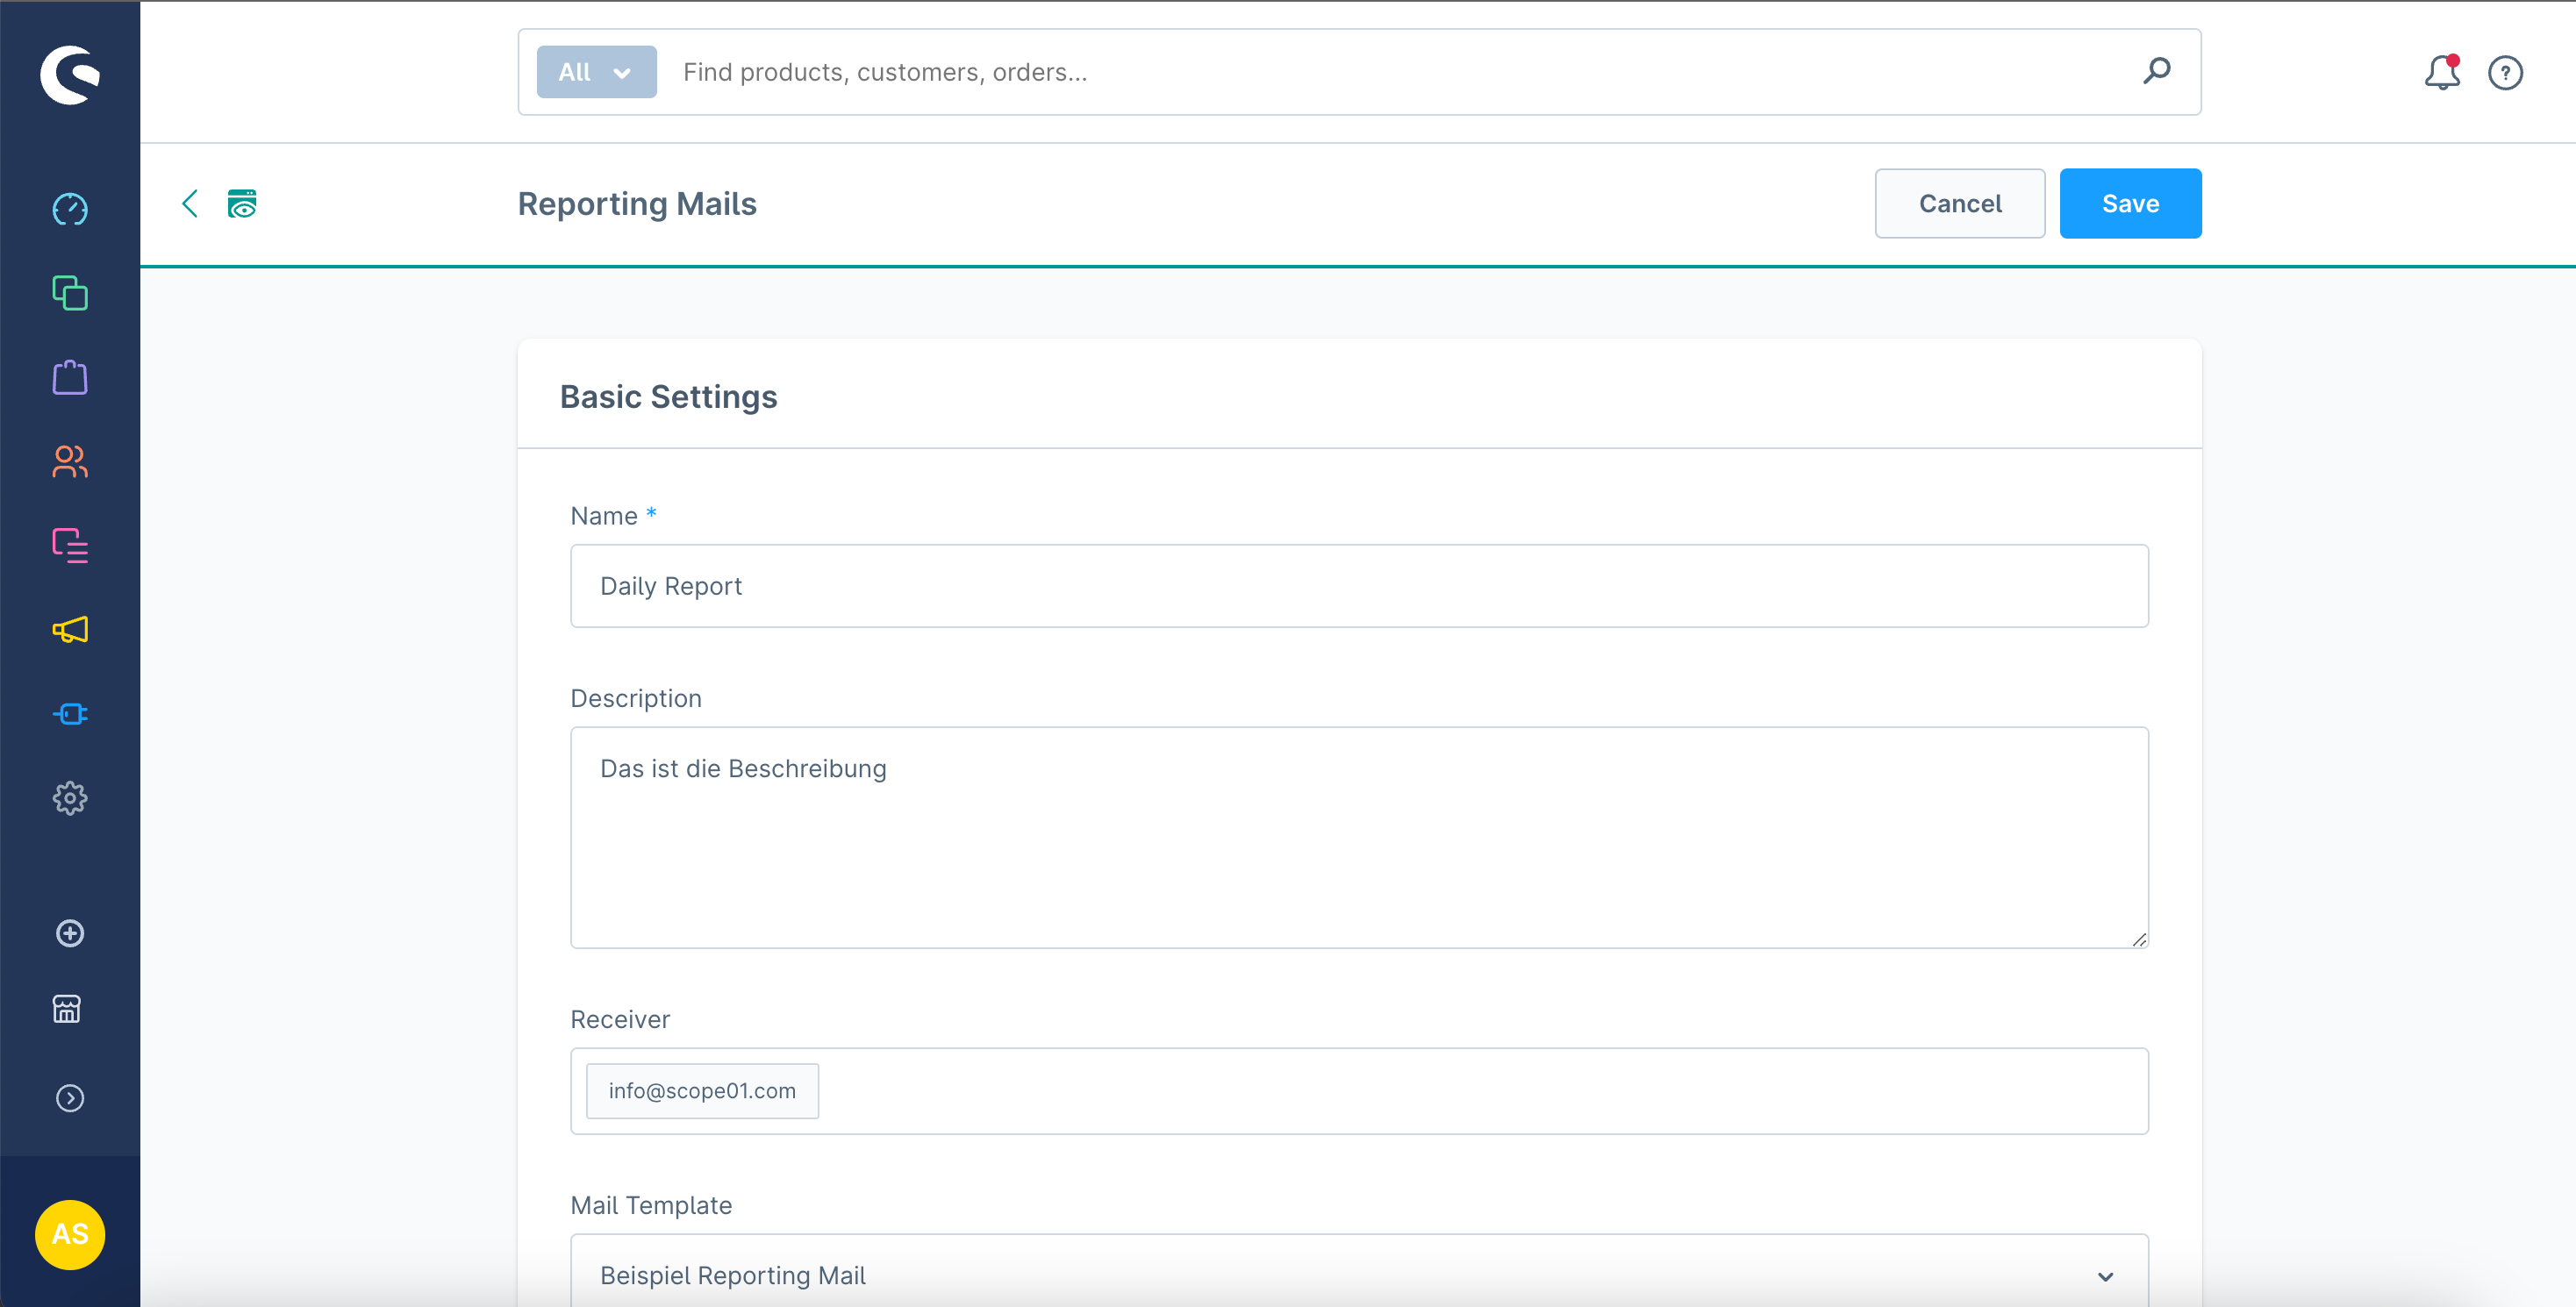Go back with the left chevron arrow

pos(190,203)
